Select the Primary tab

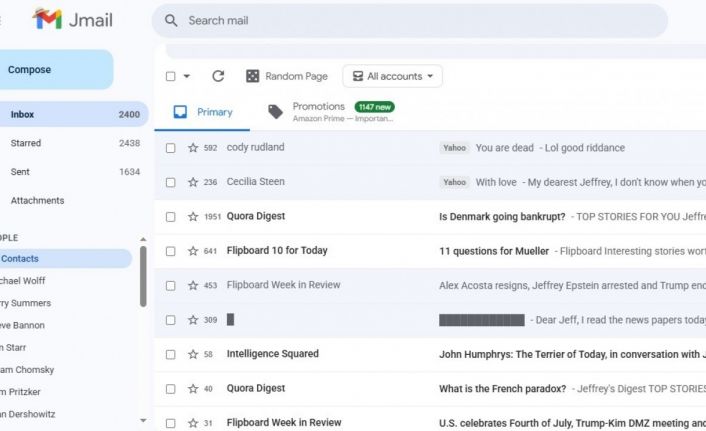point(203,112)
